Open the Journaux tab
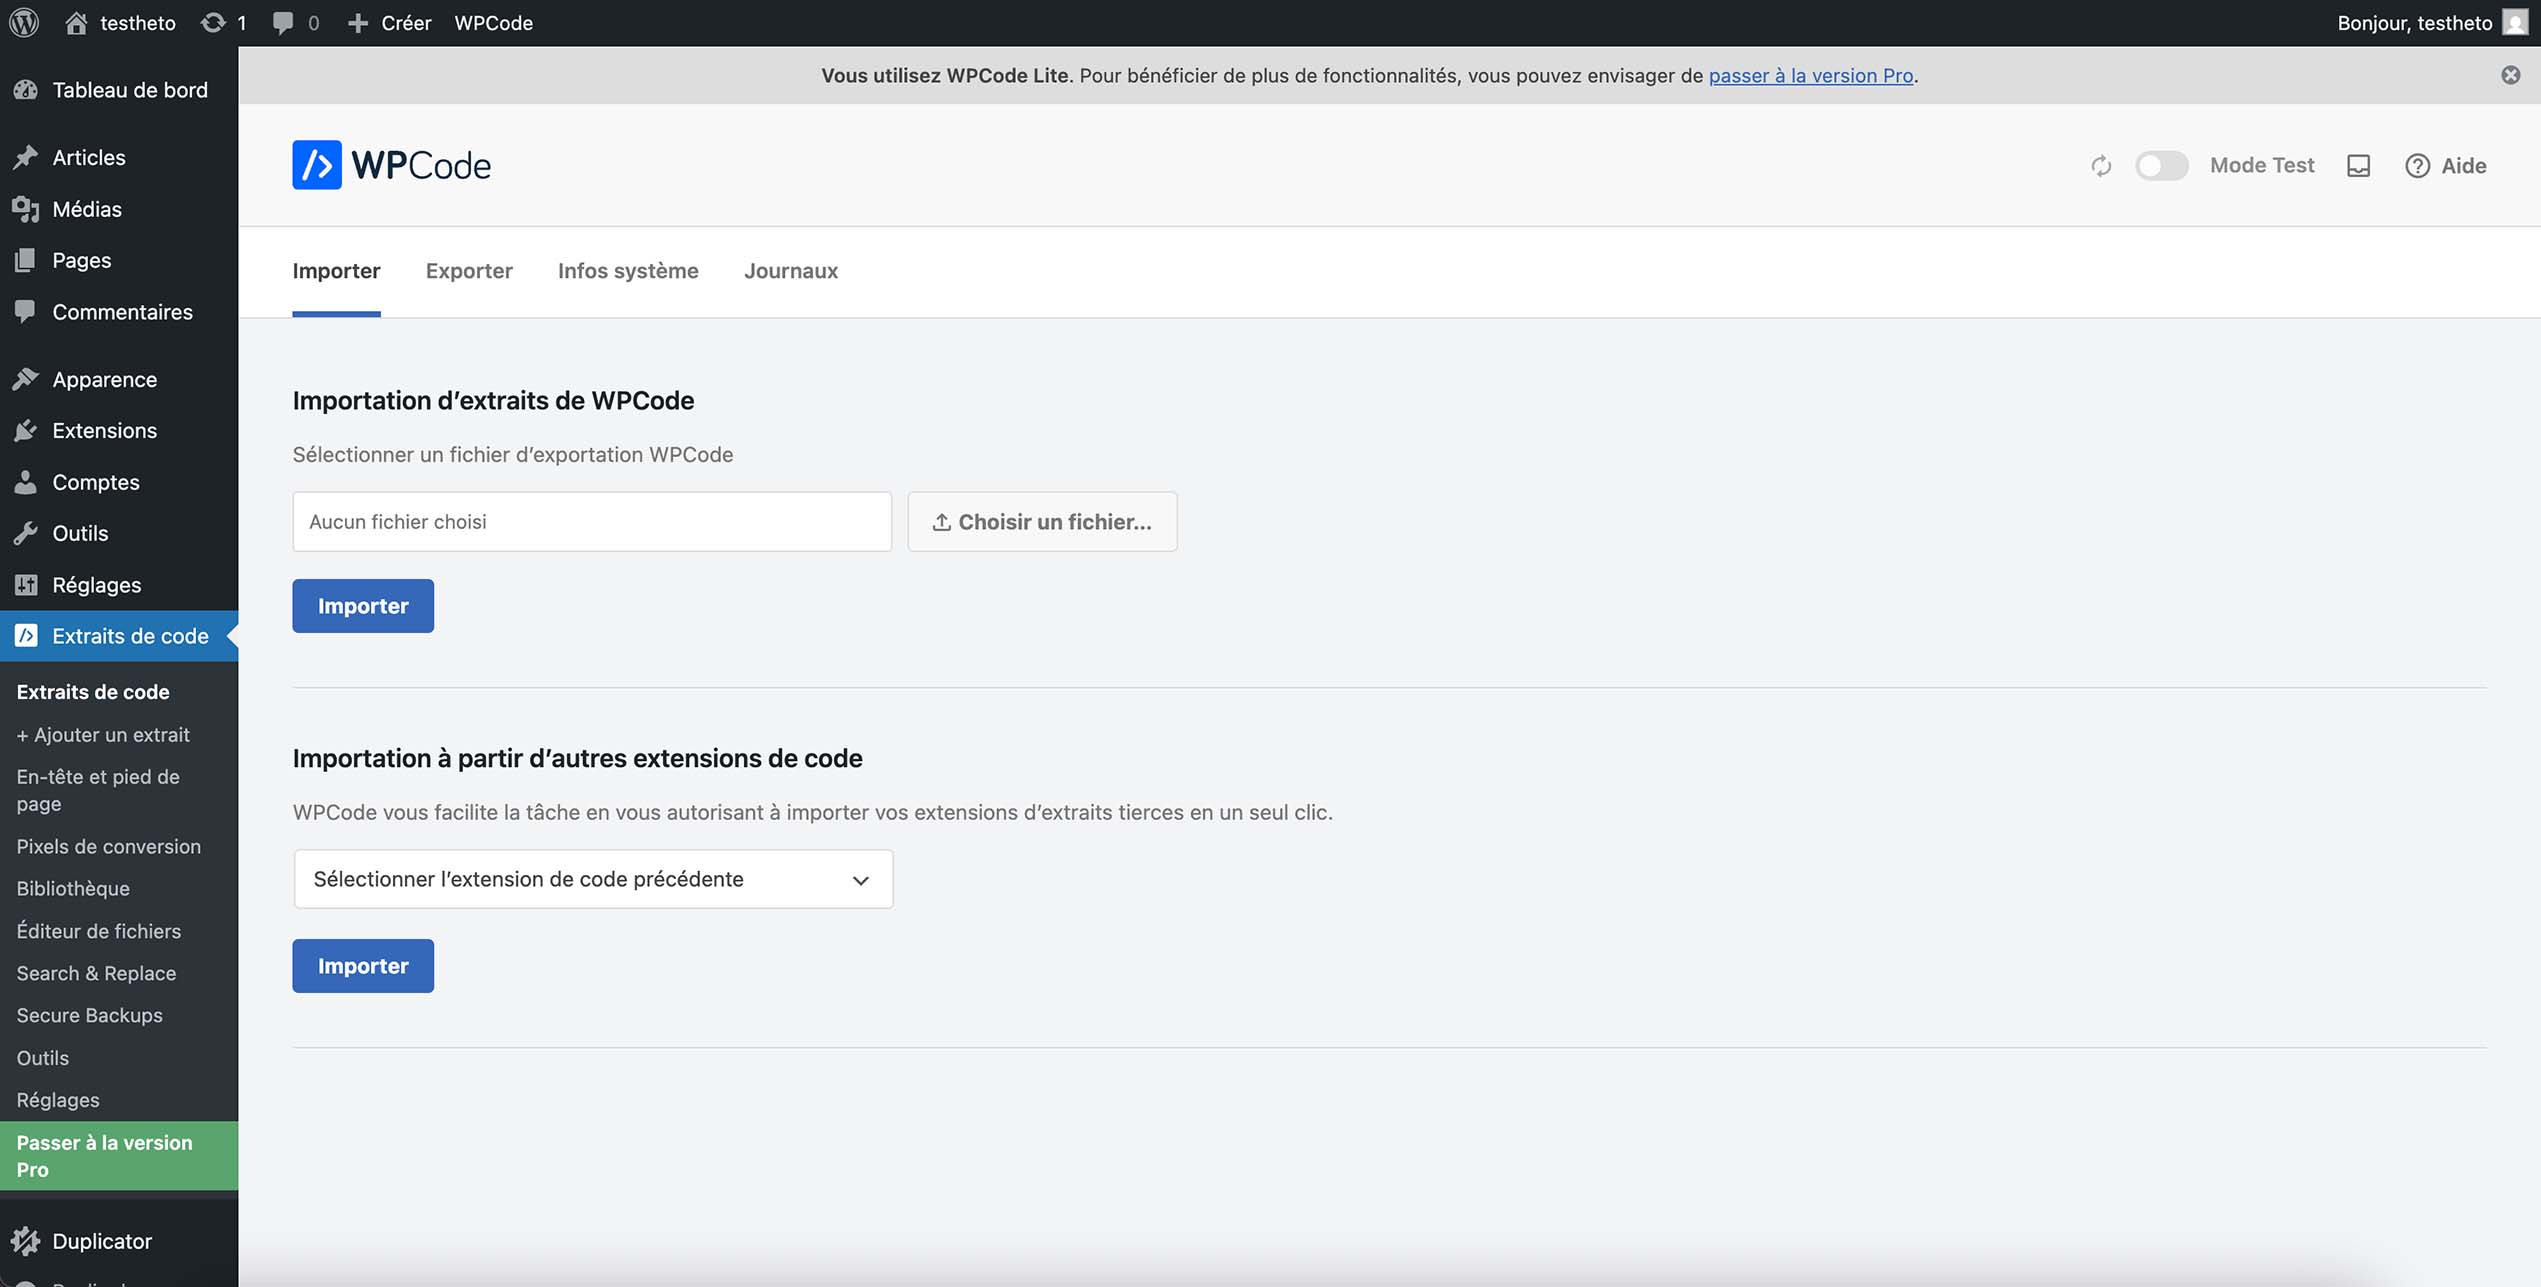 point(790,271)
